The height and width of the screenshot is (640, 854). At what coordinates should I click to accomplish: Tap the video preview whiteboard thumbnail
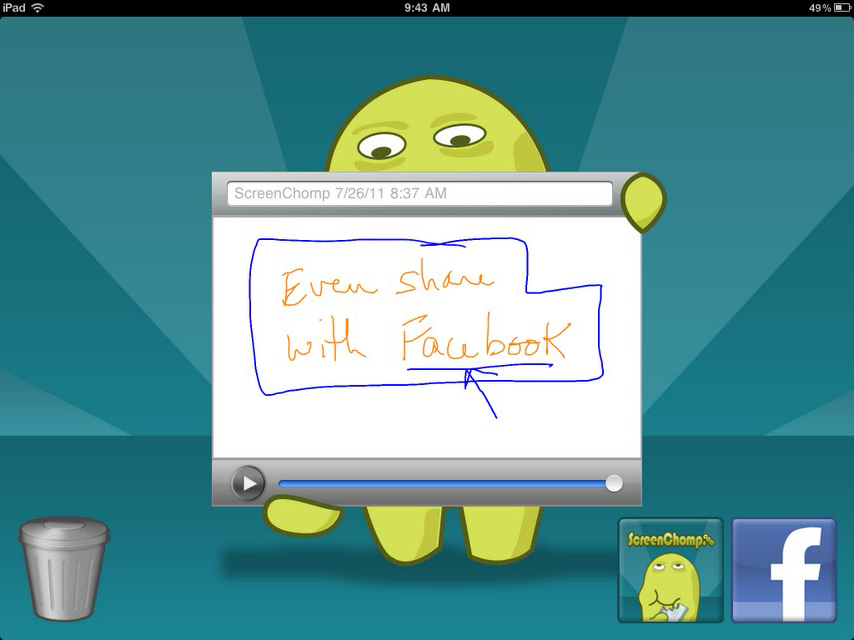point(426,337)
